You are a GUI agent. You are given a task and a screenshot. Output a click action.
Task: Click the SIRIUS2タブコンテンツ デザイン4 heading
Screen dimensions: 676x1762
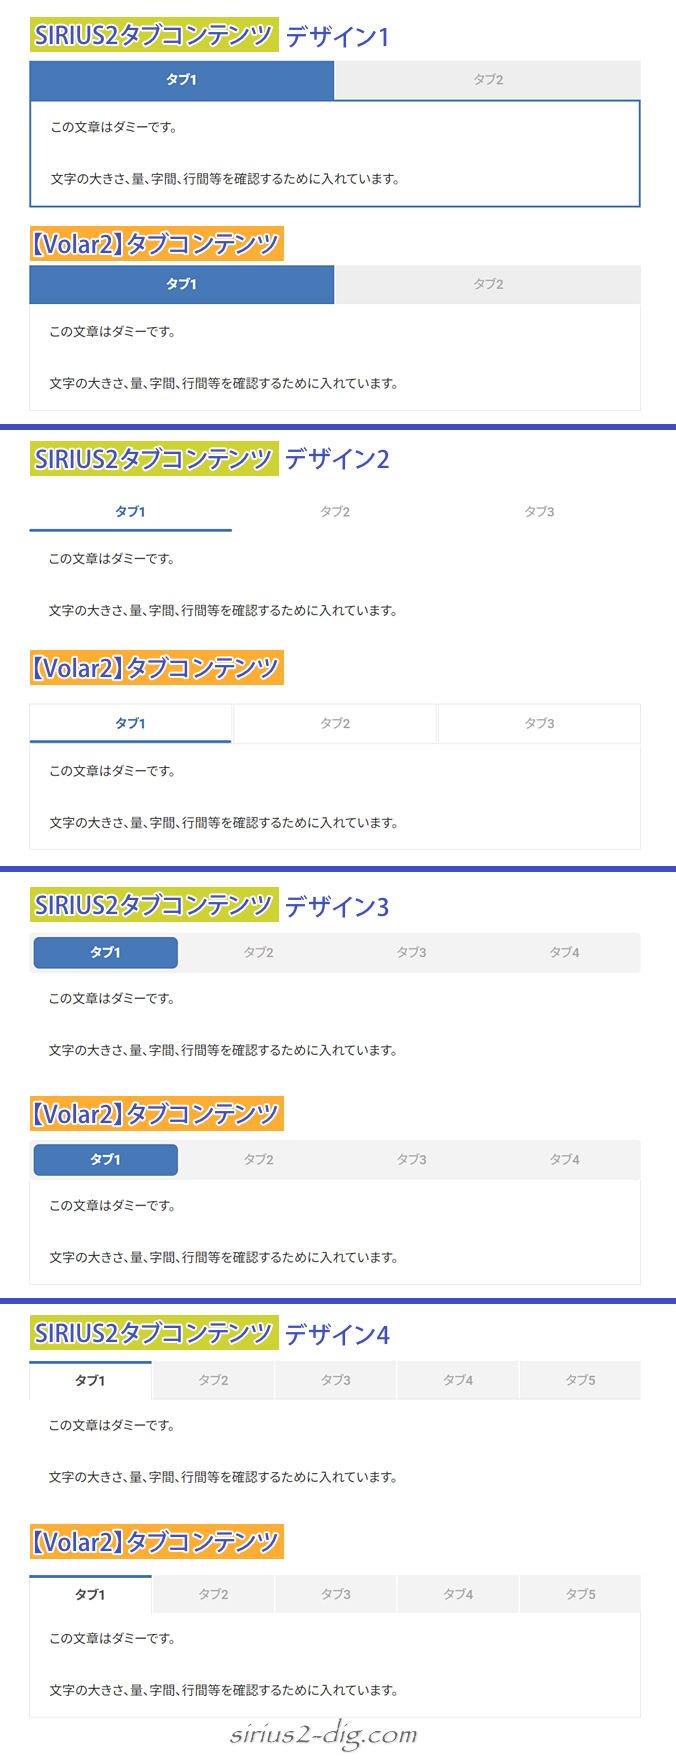point(210,1333)
